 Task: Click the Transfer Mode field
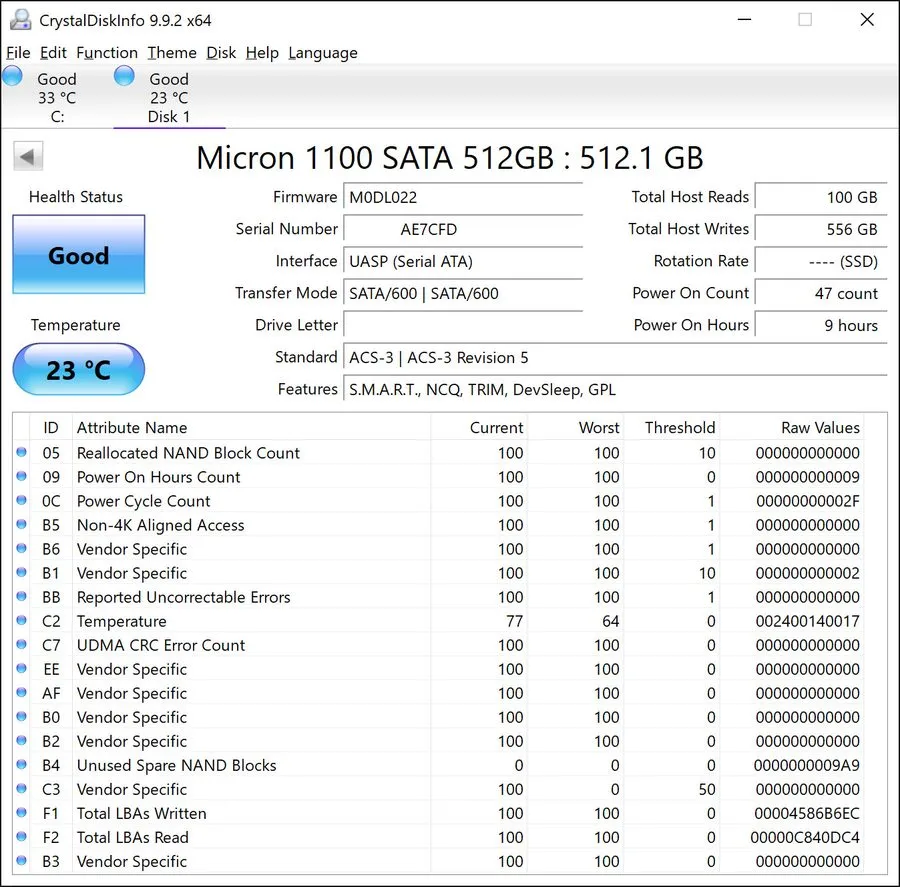tap(463, 293)
